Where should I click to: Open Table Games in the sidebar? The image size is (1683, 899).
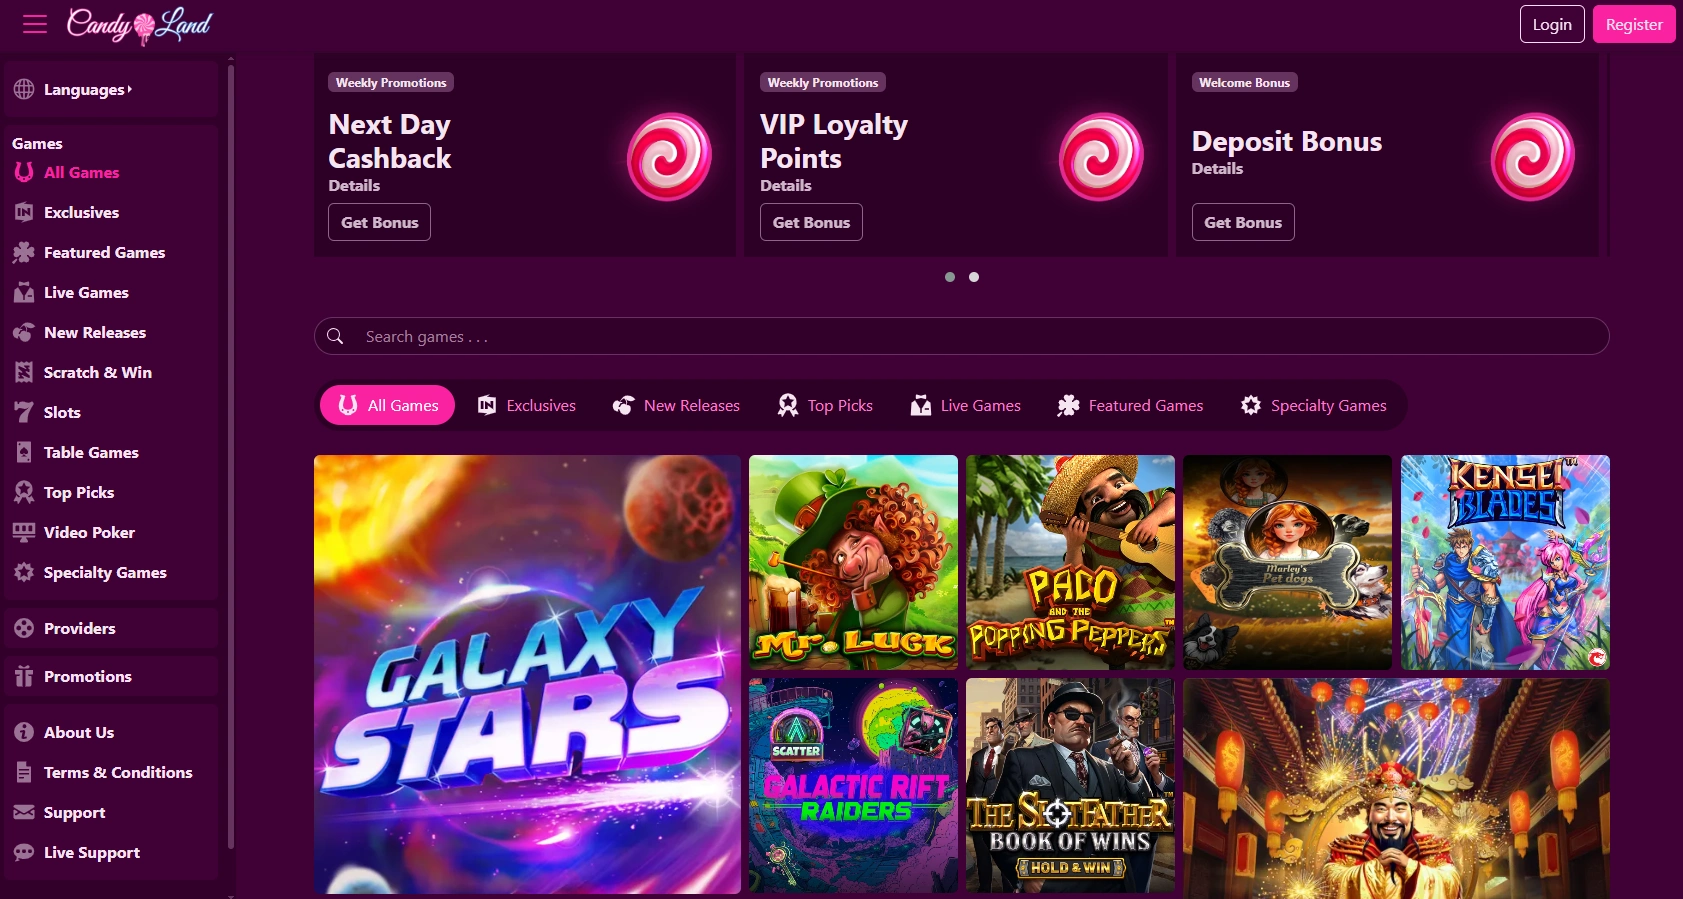coord(91,452)
